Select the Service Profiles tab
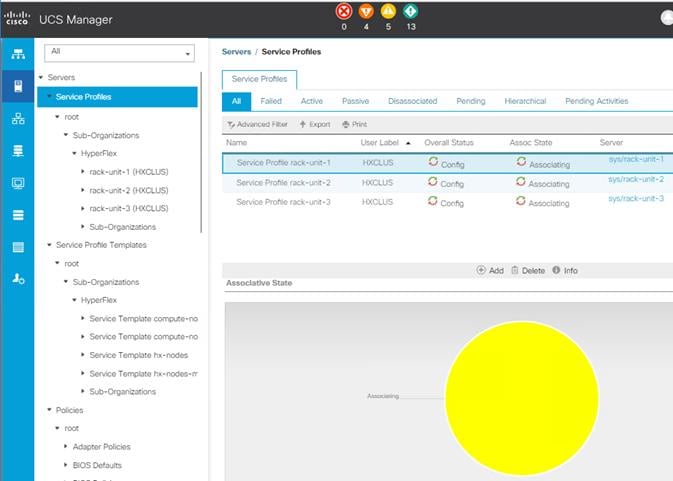The height and width of the screenshot is (481, 673). click(259, 79)
